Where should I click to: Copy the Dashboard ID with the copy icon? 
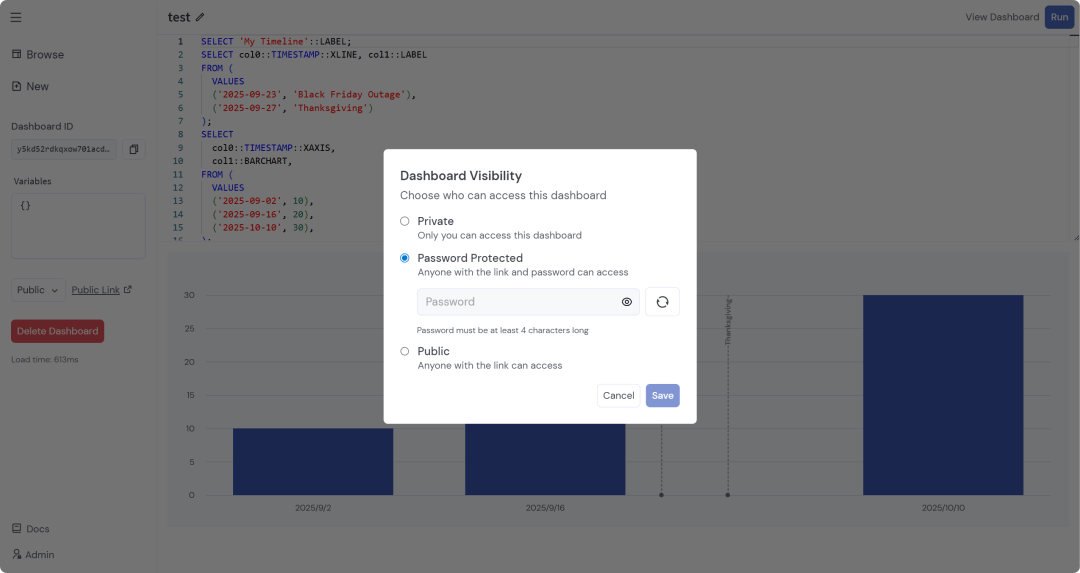134,149
